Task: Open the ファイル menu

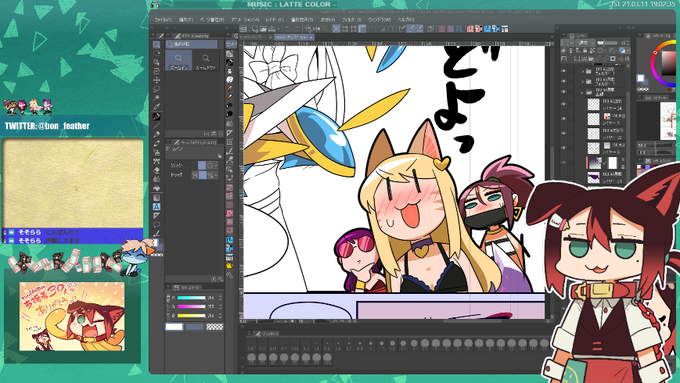Action: point(163,20)
